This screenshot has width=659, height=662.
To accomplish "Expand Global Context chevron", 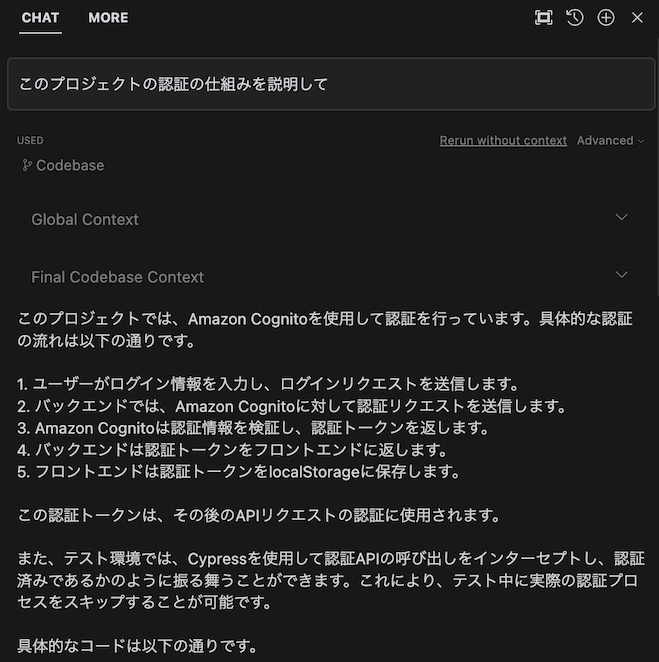I will tap(621, 217).
